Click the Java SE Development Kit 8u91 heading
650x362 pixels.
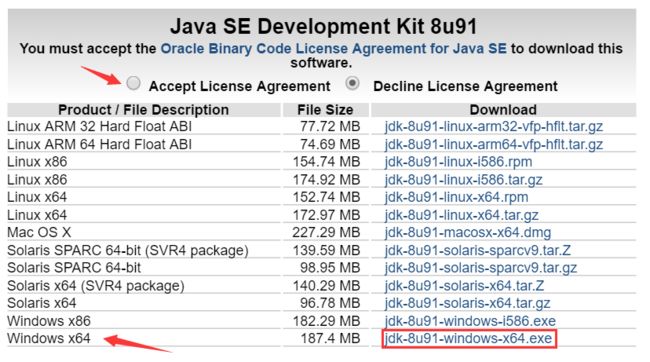pos(324,26)
